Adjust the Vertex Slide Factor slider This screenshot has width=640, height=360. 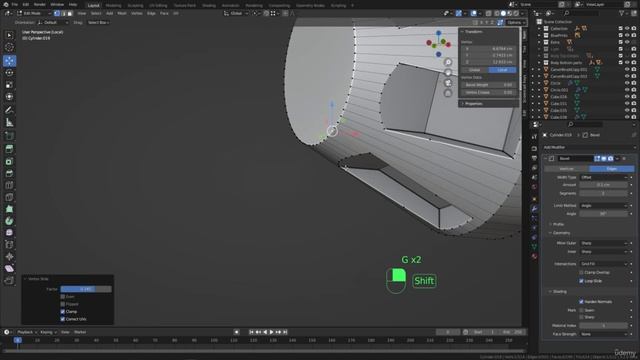coord(86,289)
